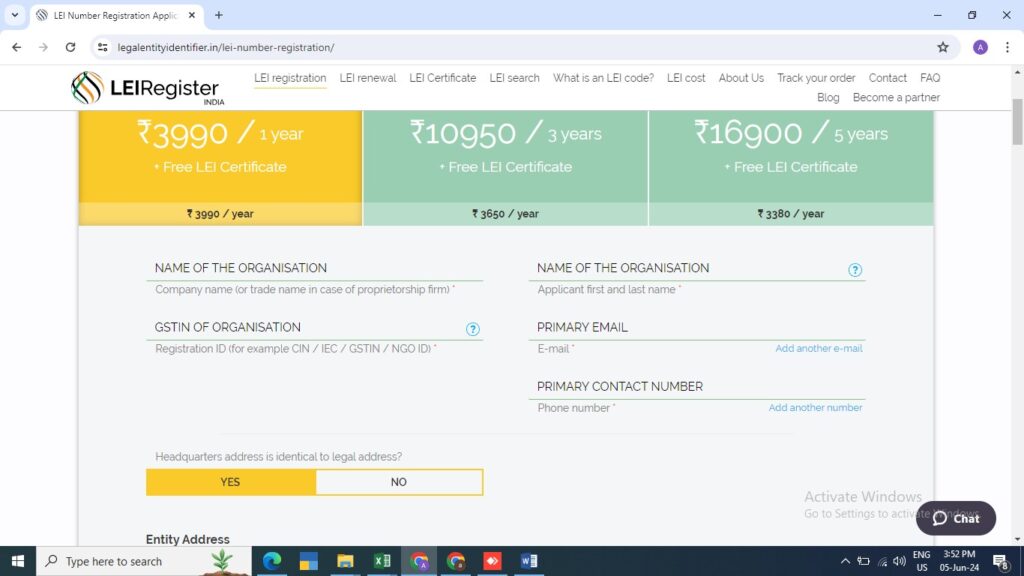
Task: Select NO for identical headquarters address
Action: click(x=399, y=482)
